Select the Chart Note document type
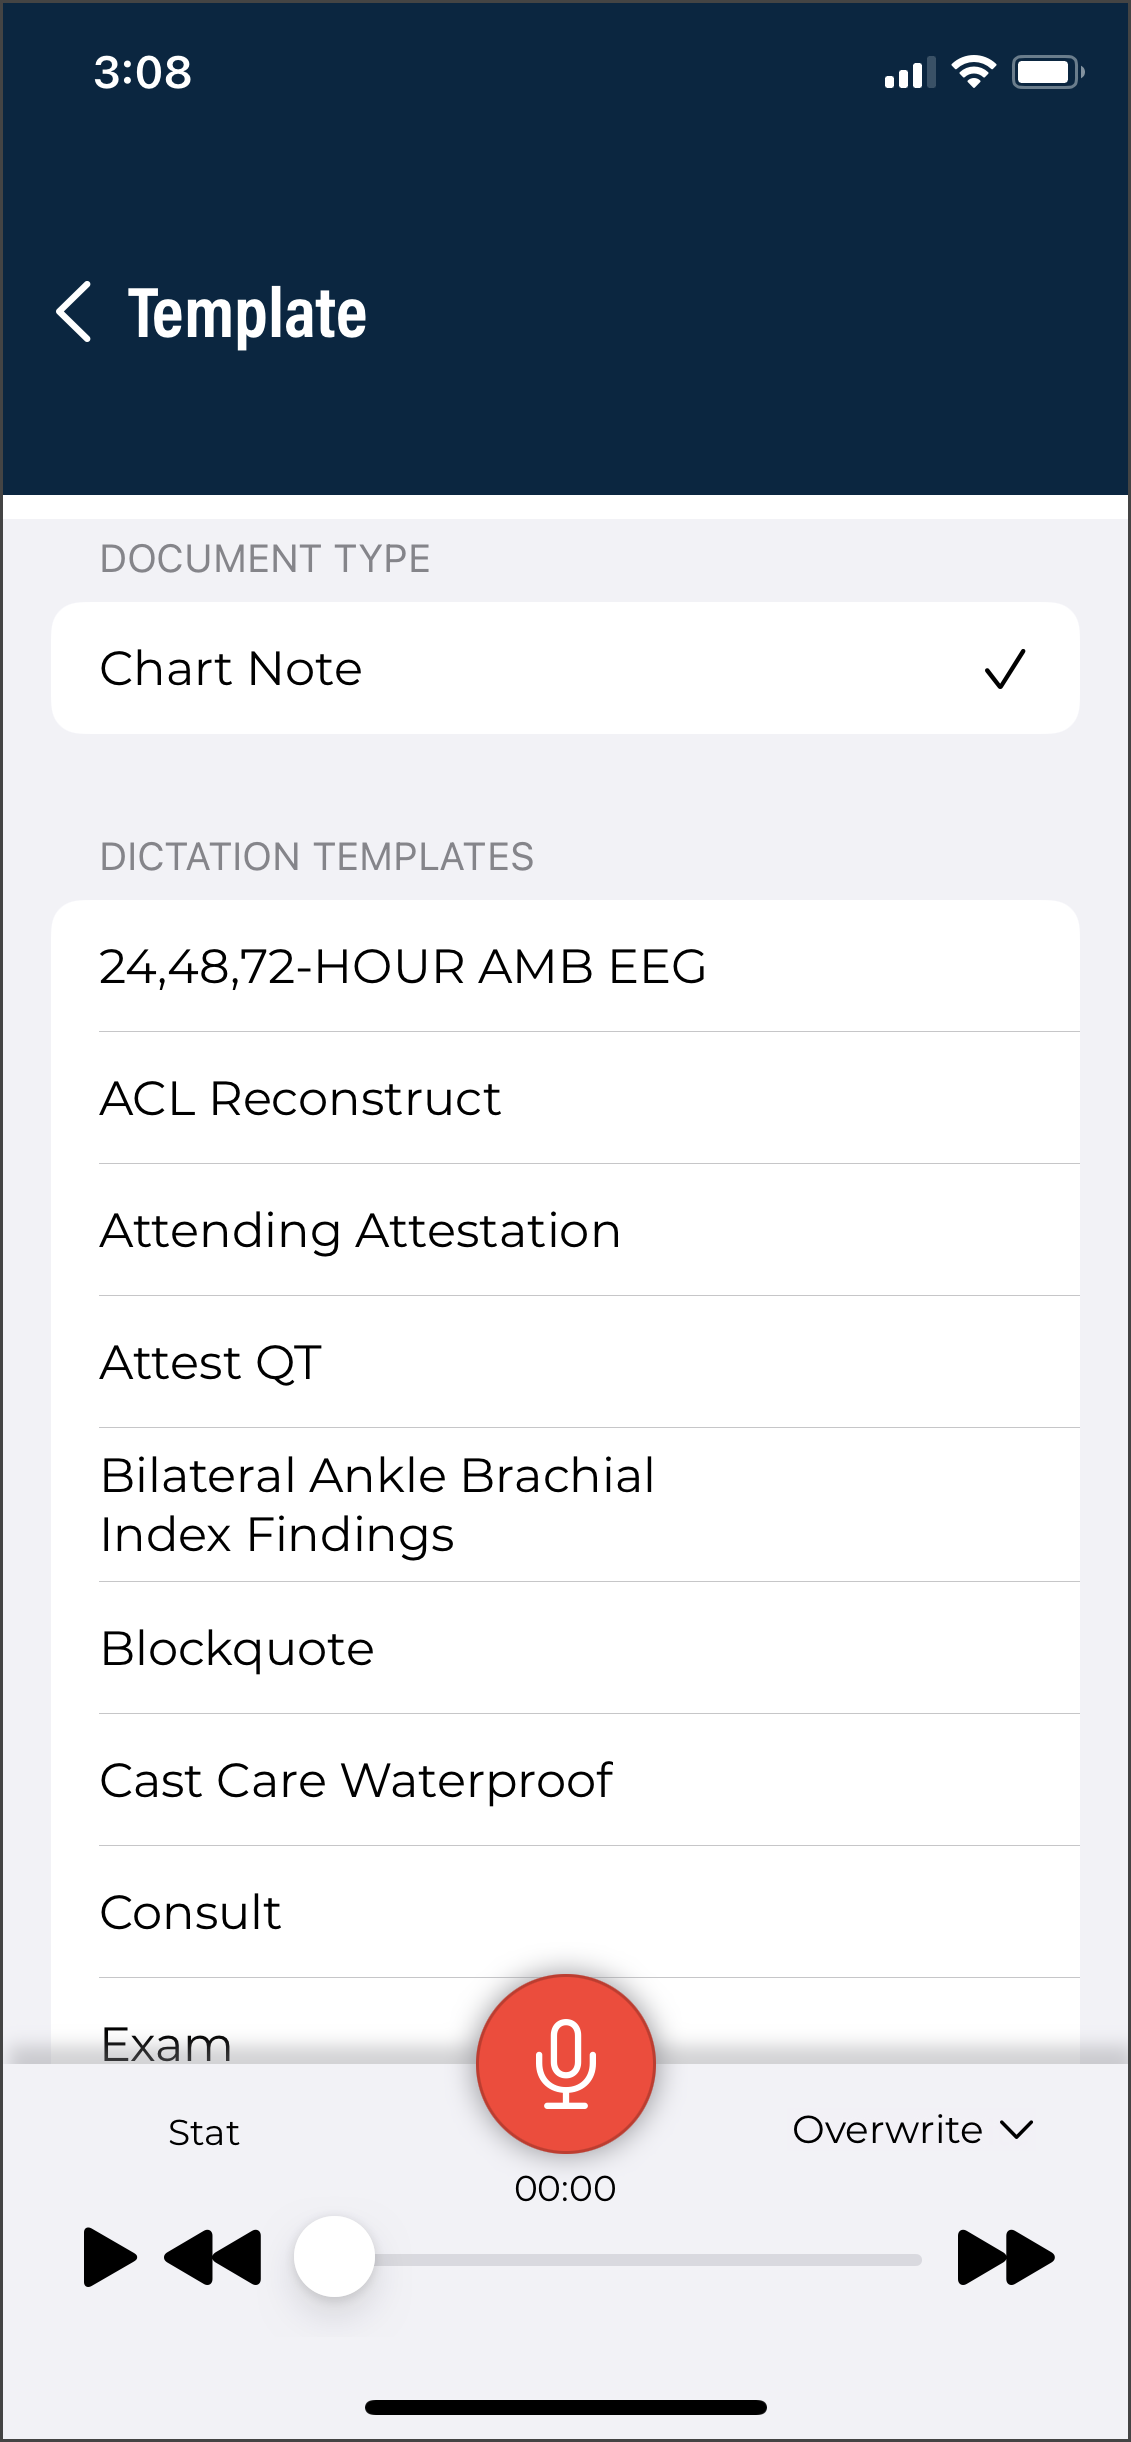 click(565, 668)
